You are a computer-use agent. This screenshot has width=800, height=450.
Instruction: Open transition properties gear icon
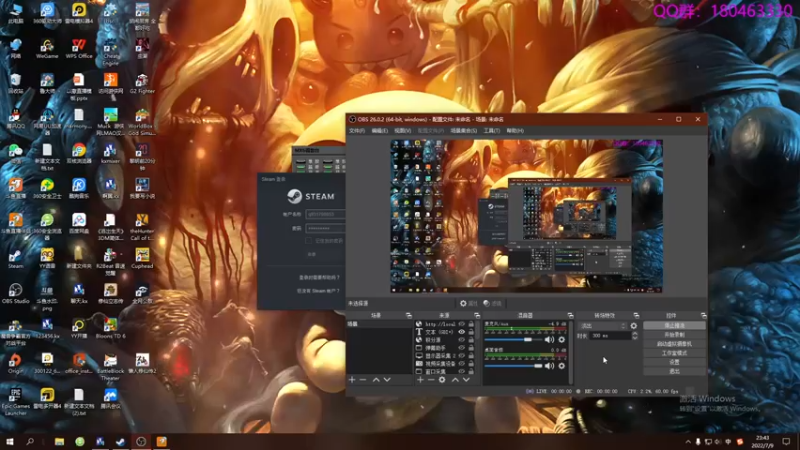pos(634,326)
